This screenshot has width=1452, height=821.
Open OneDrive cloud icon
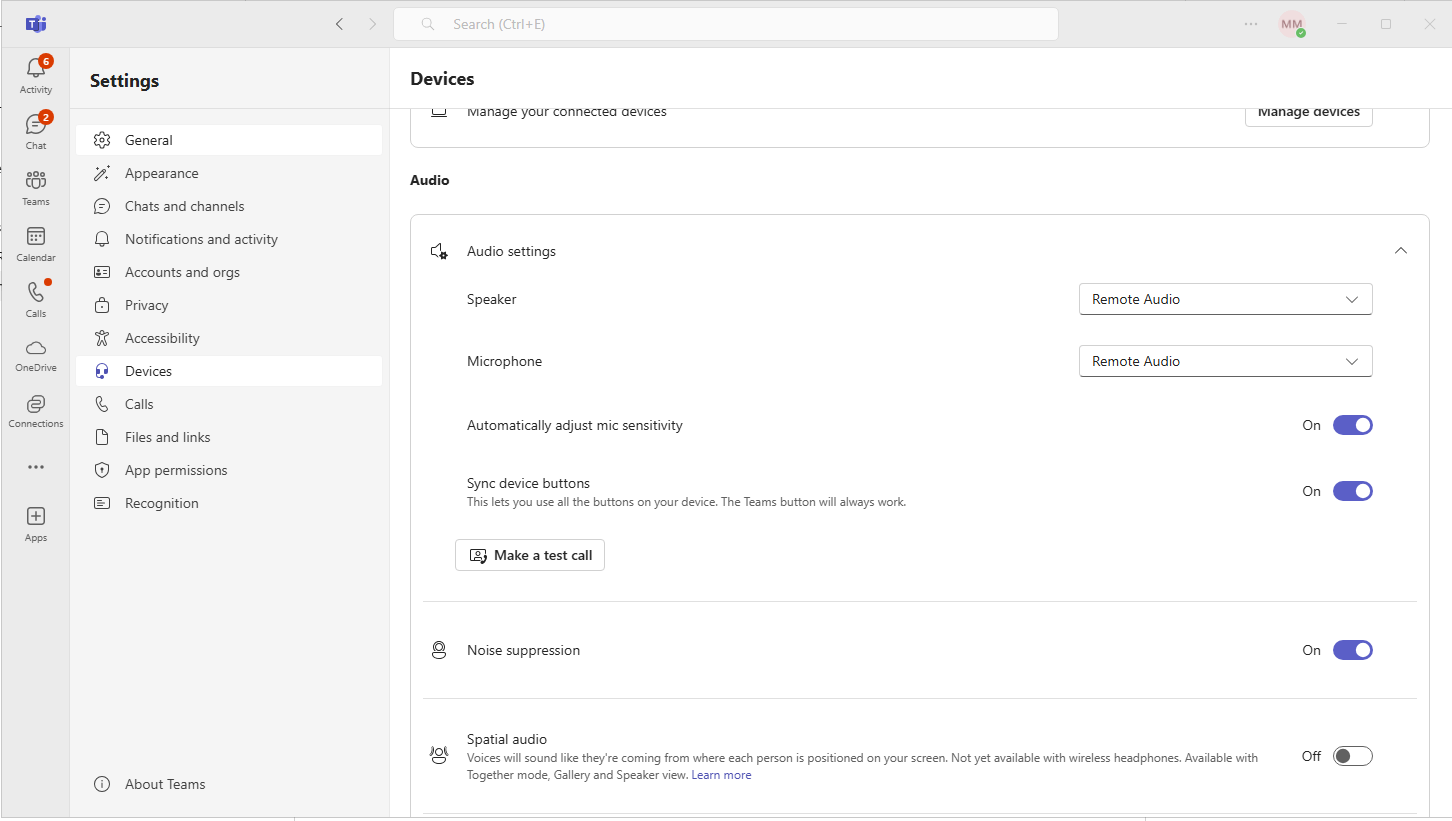coord(36,348)
